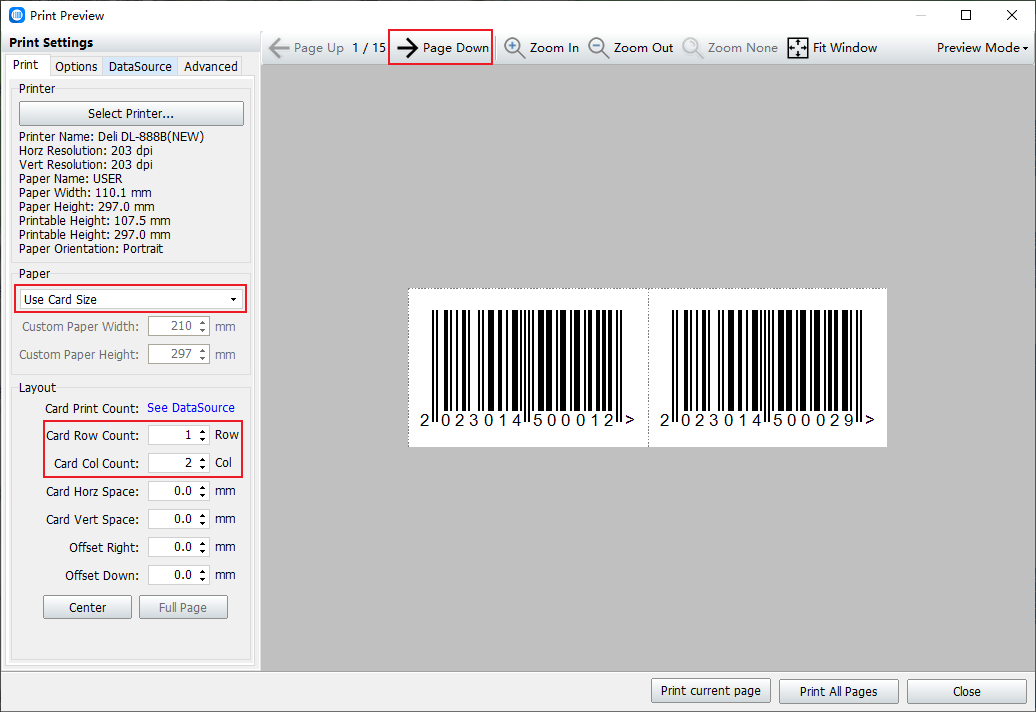Viewport: 1036px width, 712px height.
Task: Increase Card Row Count with up arrow
Action: click(202, 431)
